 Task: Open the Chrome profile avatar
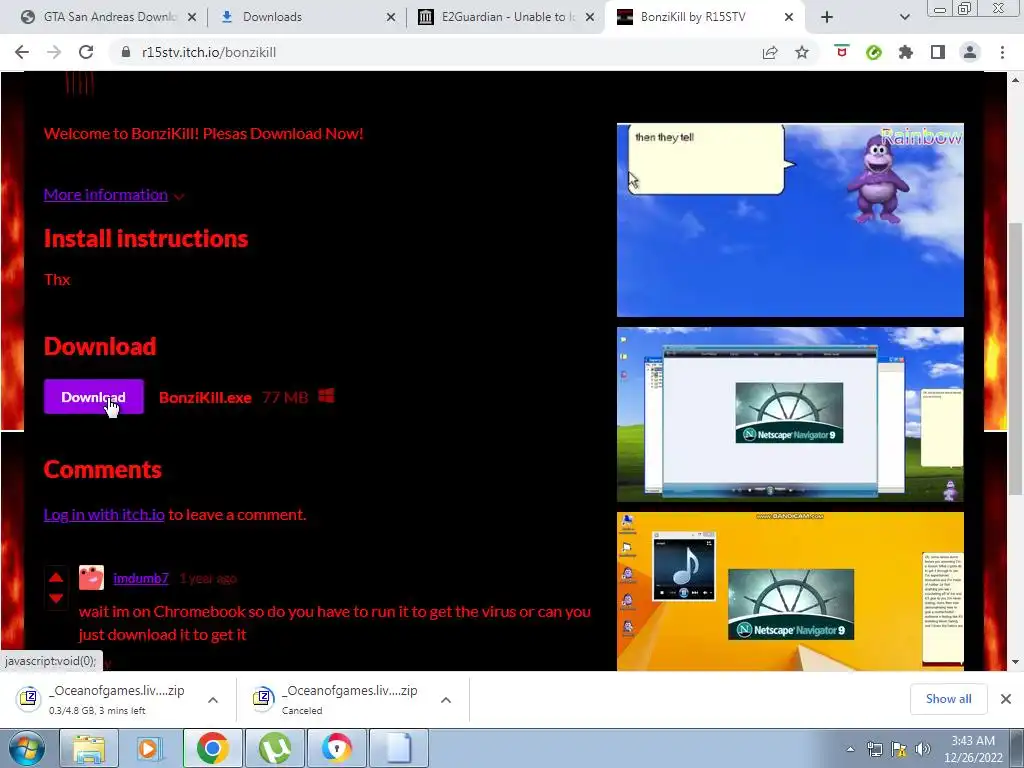coord(970,52)
